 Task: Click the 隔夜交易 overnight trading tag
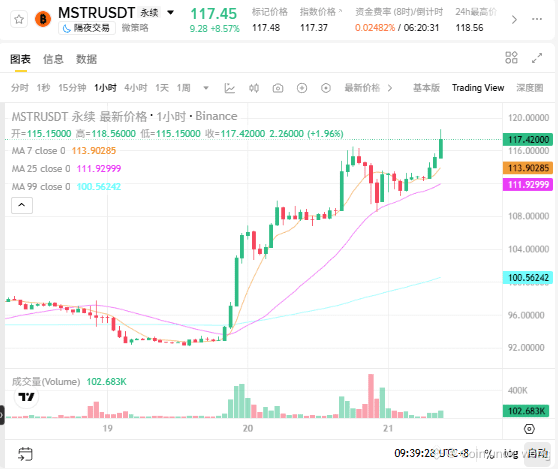(87, 28)
